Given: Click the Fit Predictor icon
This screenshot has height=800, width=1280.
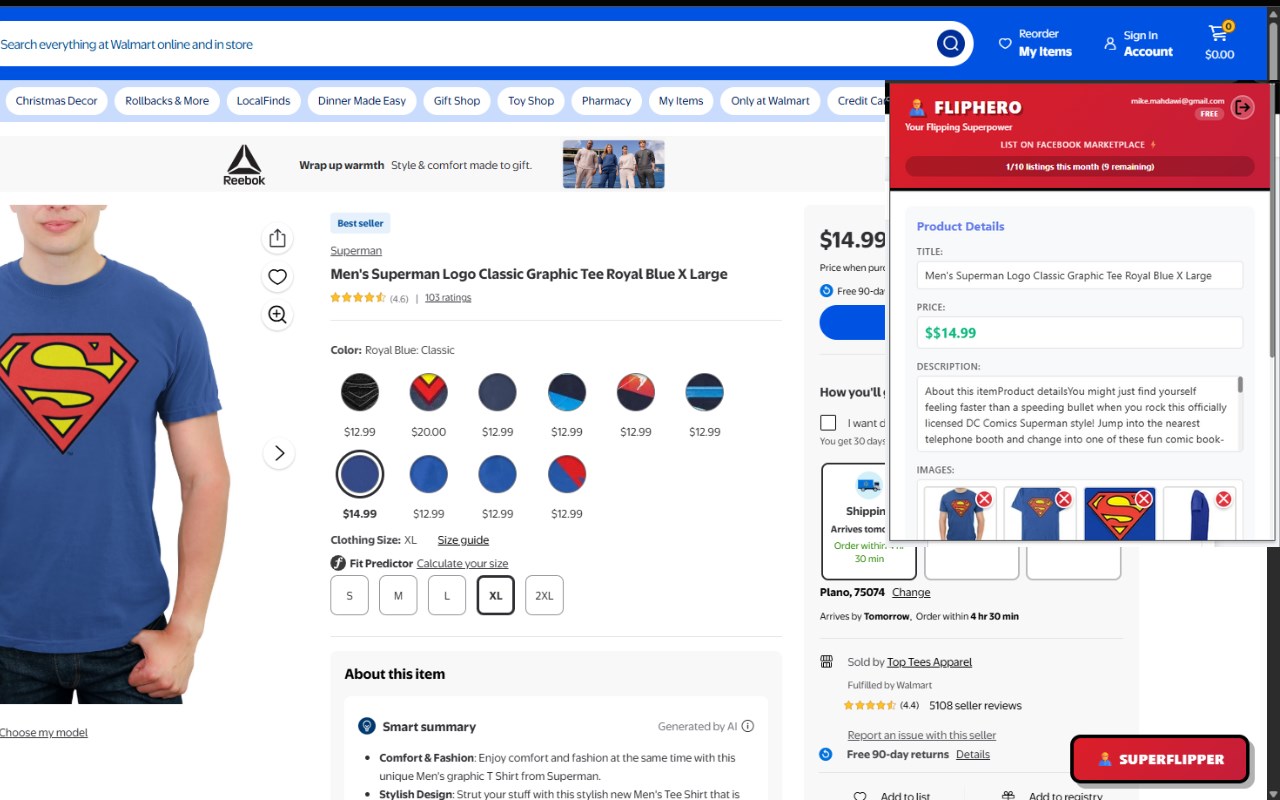Looking at the screenshot, I should (338, 563).
